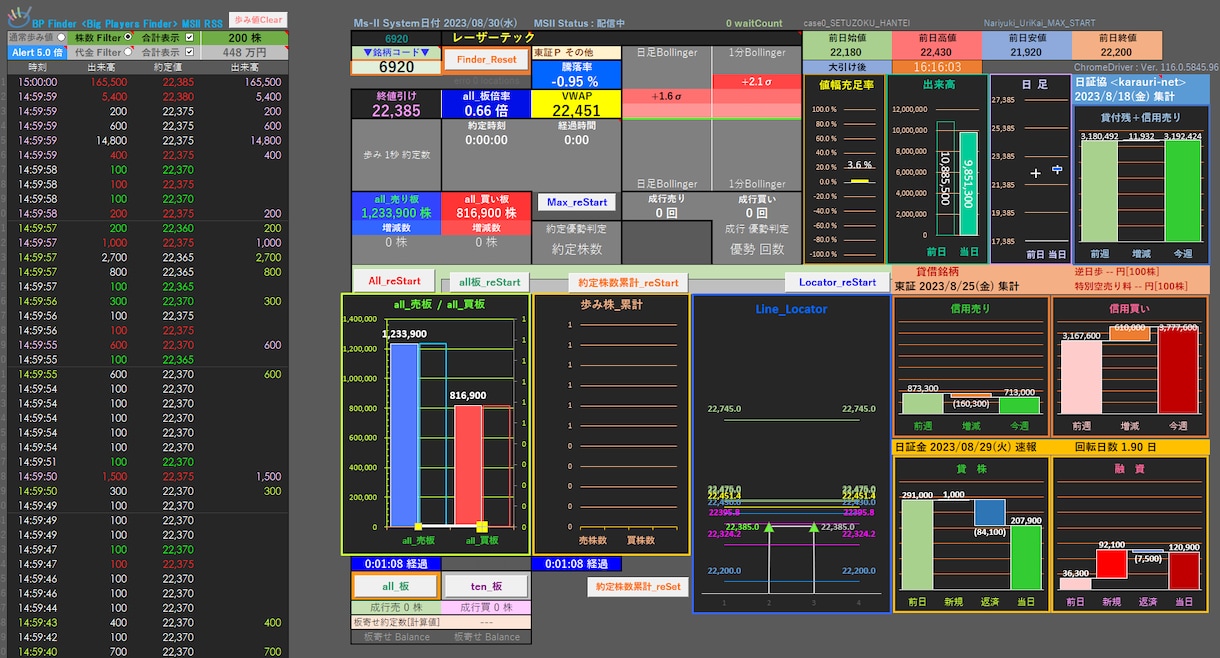Switch to the ten_板 view
This screenshot has height=658, width=1220.
[x=485, y=586]
